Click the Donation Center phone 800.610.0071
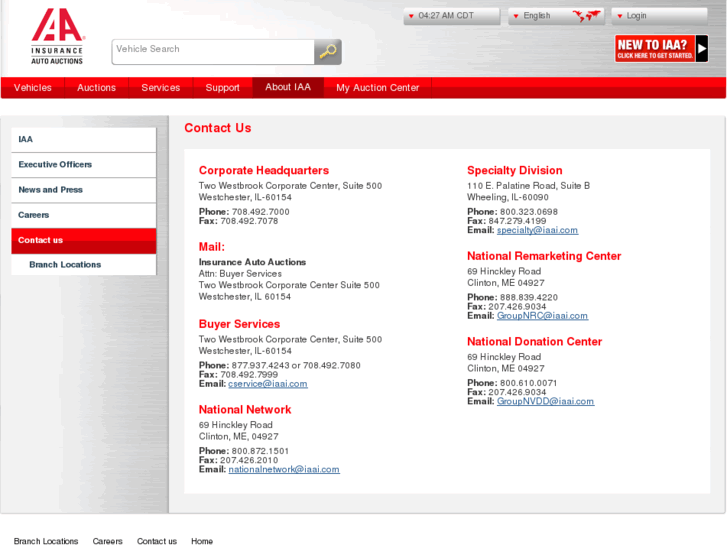The height and width of the screenshot is (545, 727). coord(528,383)
